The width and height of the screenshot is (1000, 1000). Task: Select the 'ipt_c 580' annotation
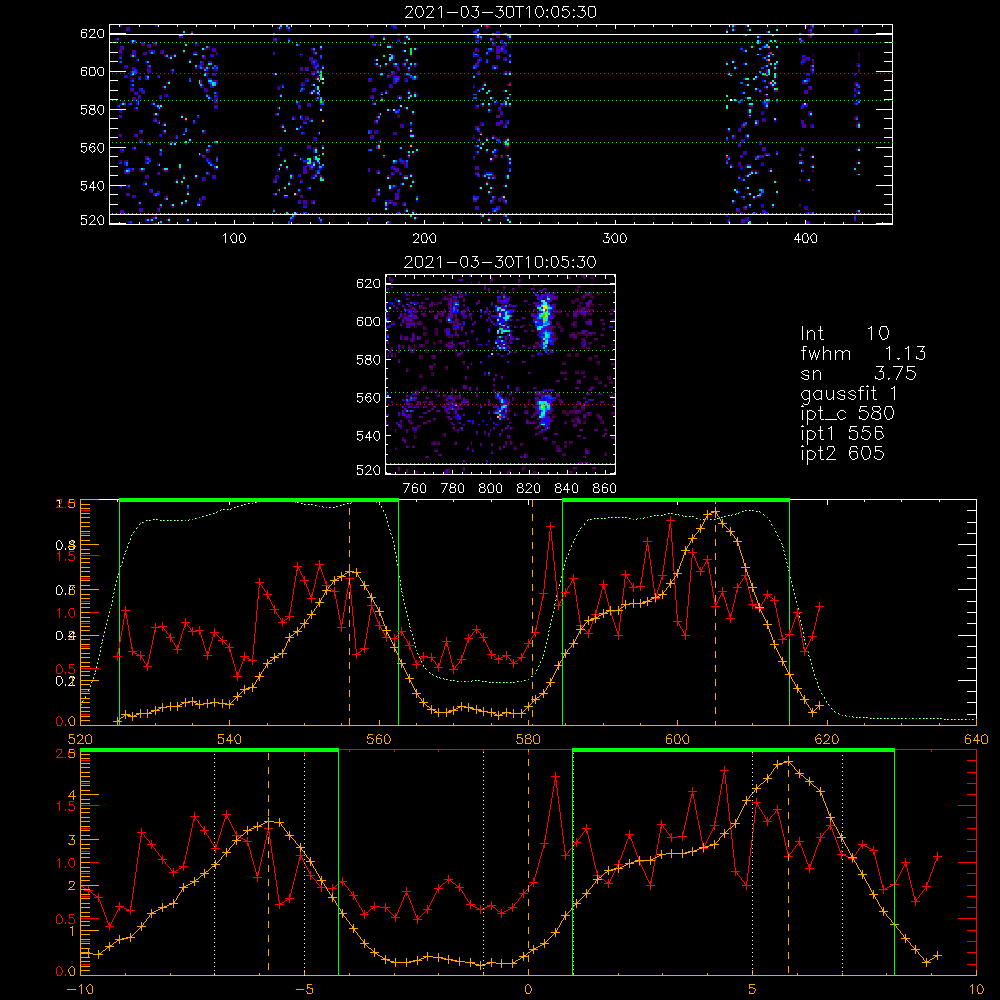[x=848, y=413]
